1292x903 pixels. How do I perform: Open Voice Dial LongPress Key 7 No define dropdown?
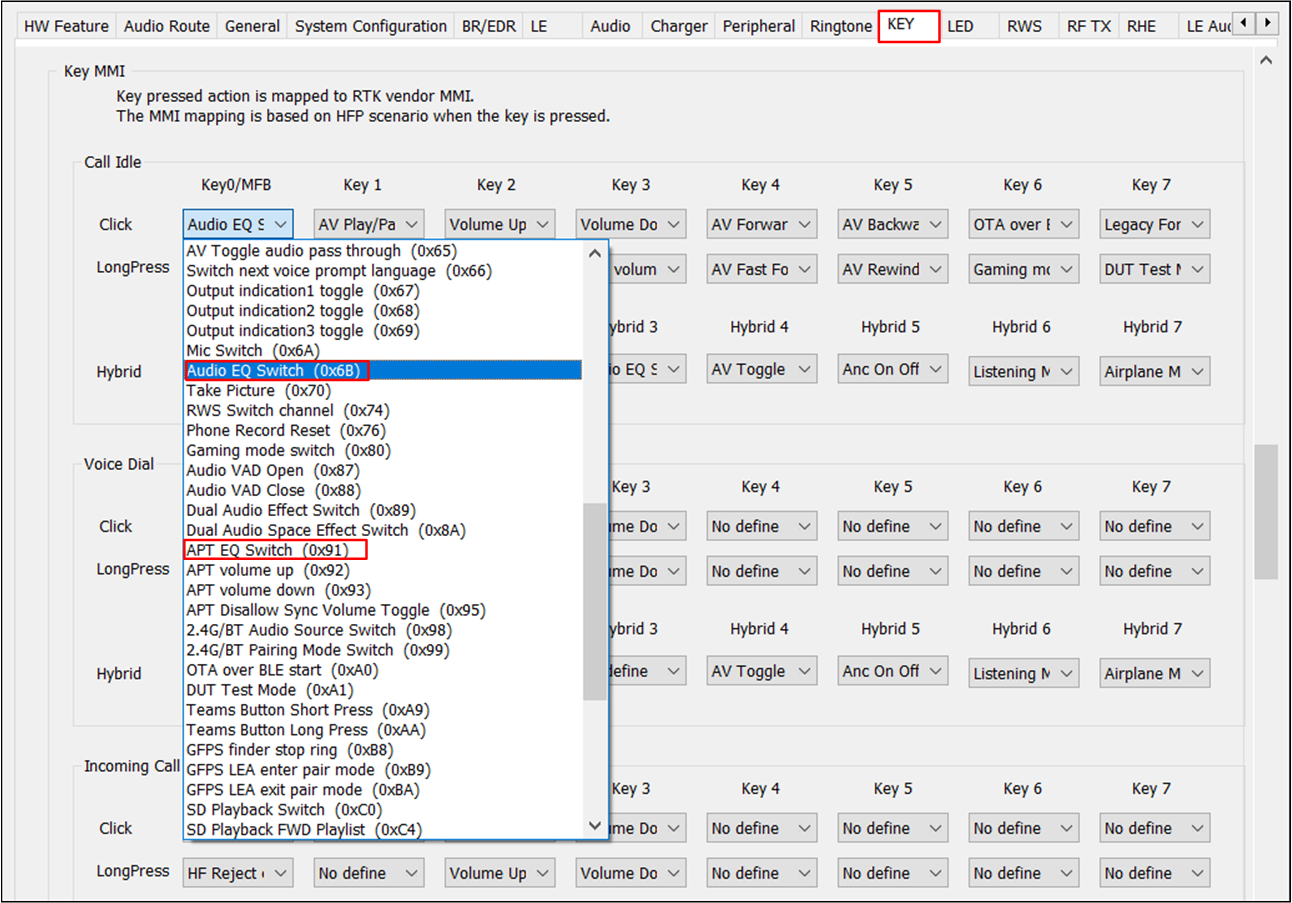[x=1155, y=571]
